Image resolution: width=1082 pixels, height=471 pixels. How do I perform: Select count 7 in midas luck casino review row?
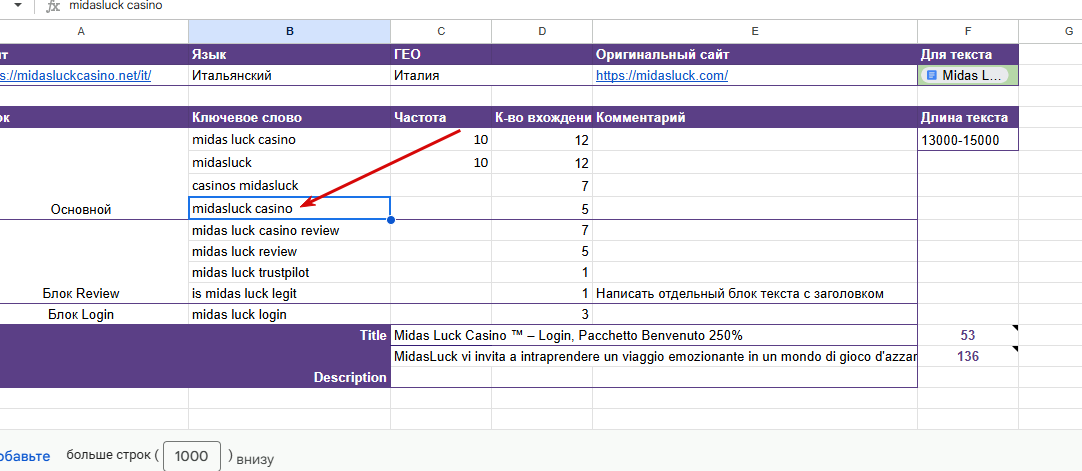[542, 230]
